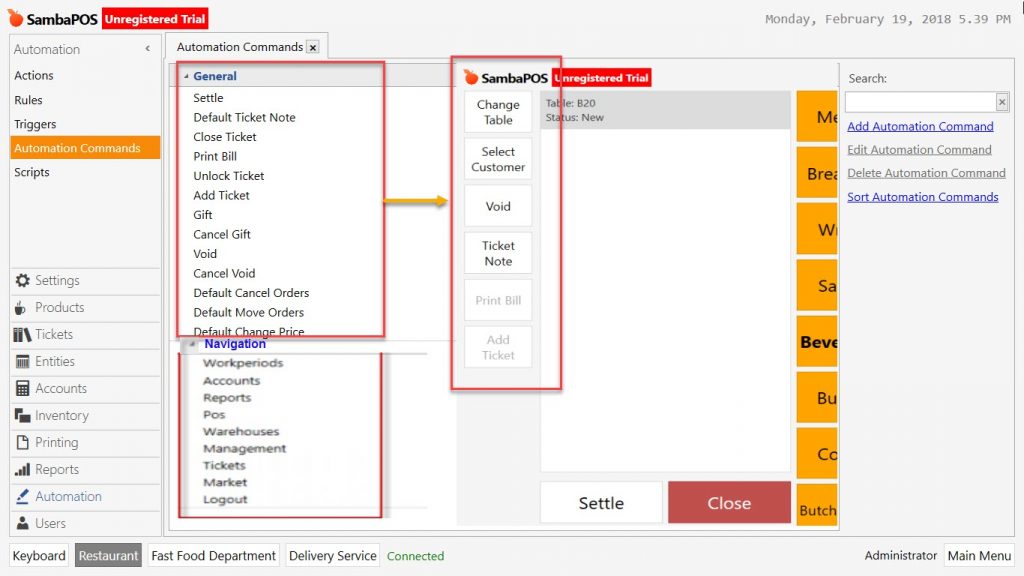Select Logout under Navigation
The width and height of the screenshot is (1024, 576).
225,500
